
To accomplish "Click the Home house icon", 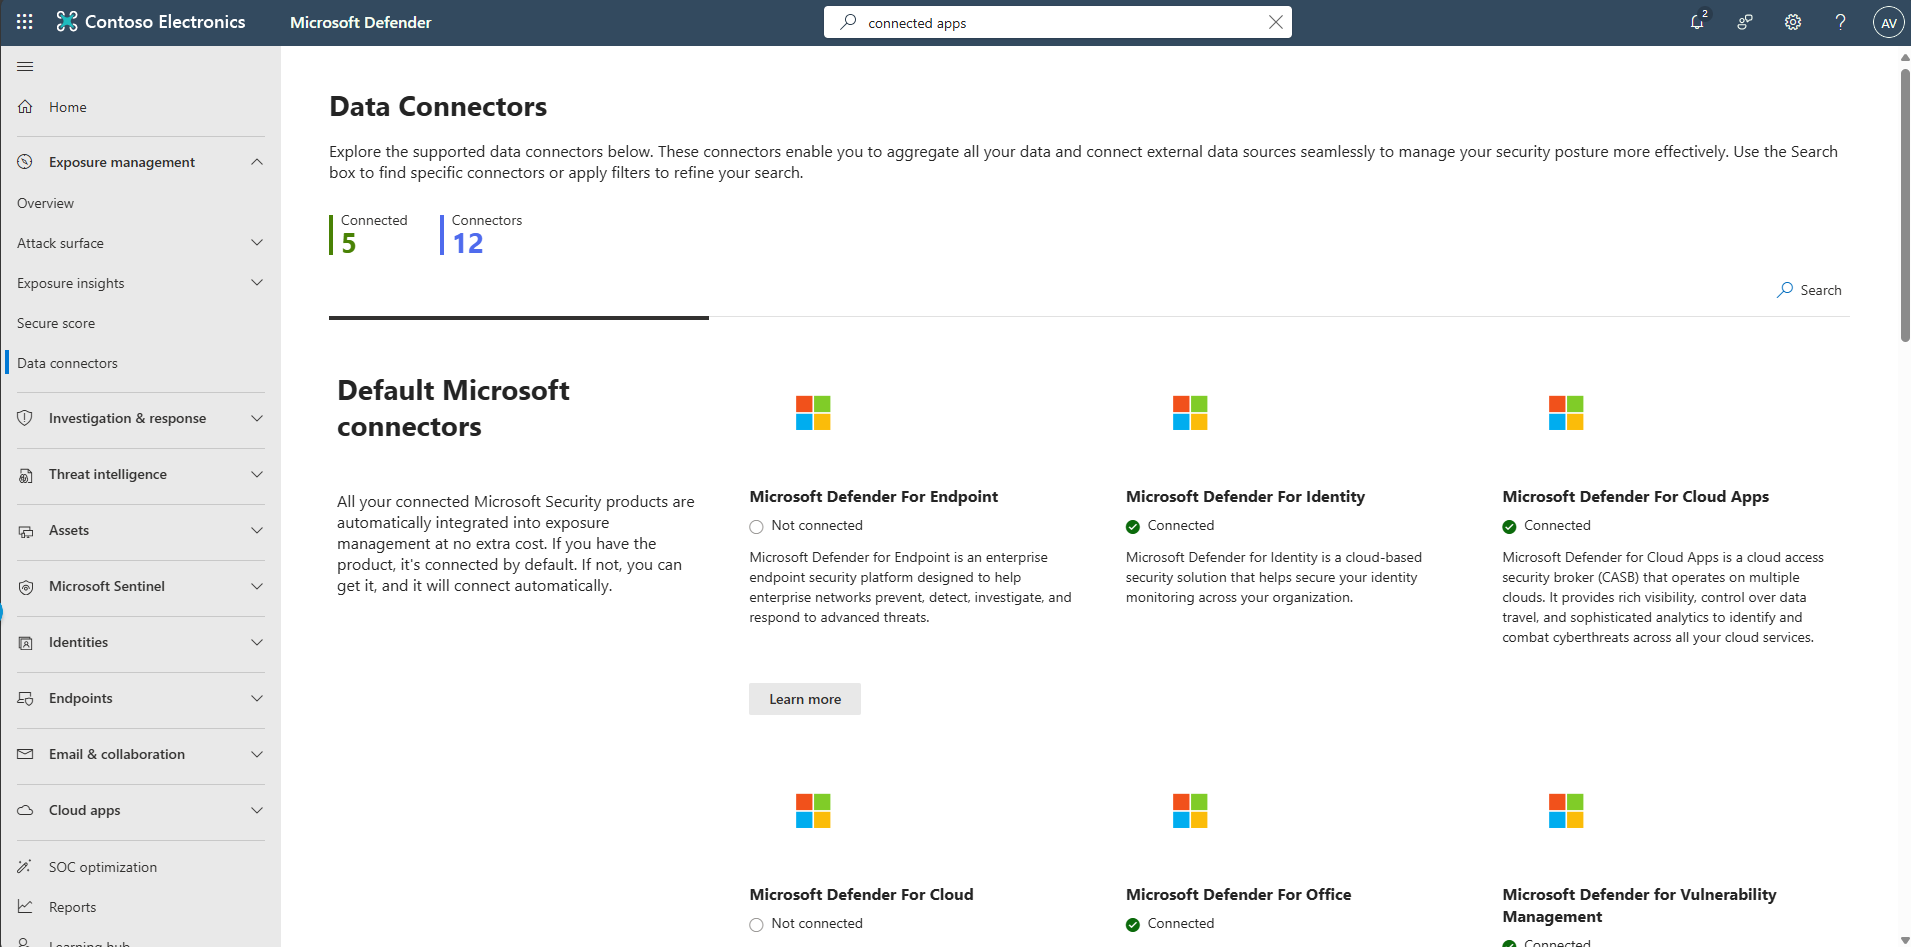I will click(26, 107).
